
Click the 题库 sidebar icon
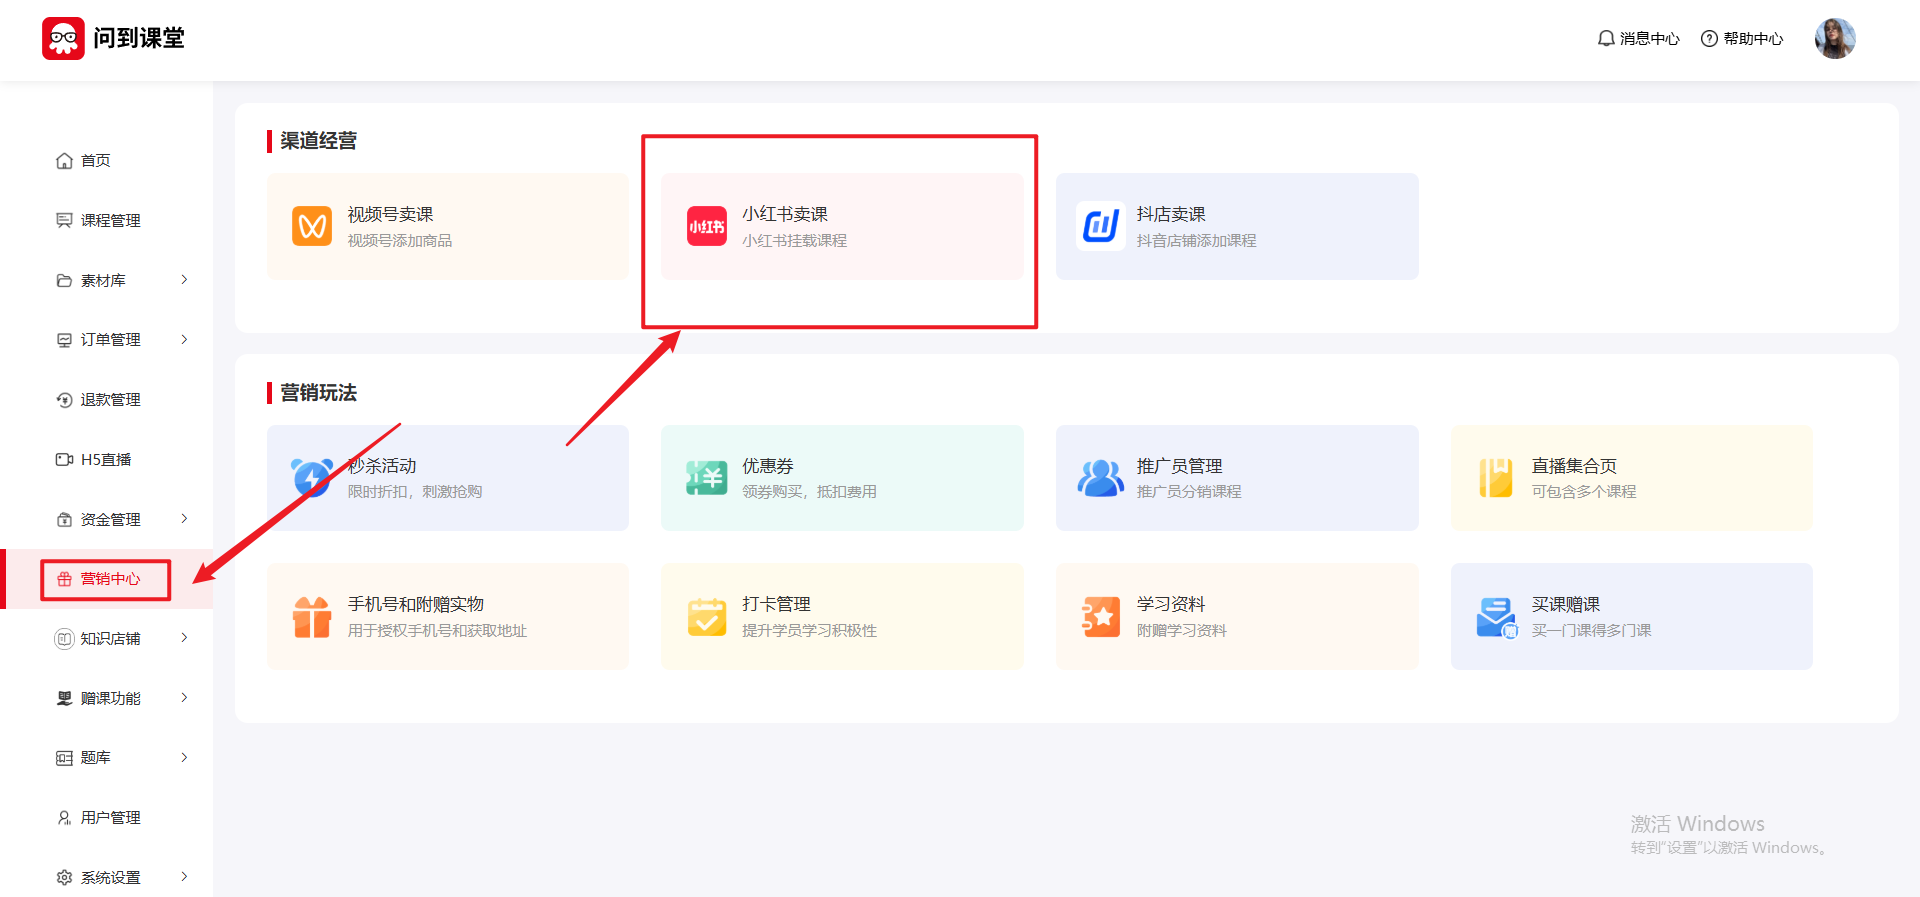pos(64,758)
